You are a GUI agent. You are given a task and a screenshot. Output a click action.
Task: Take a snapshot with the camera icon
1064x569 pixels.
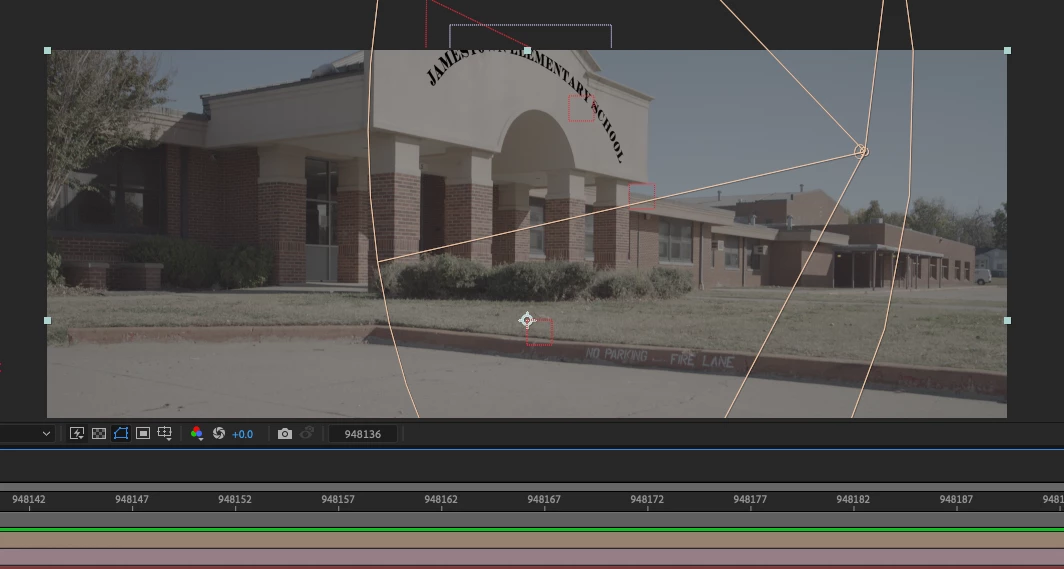tap(285, 433)
